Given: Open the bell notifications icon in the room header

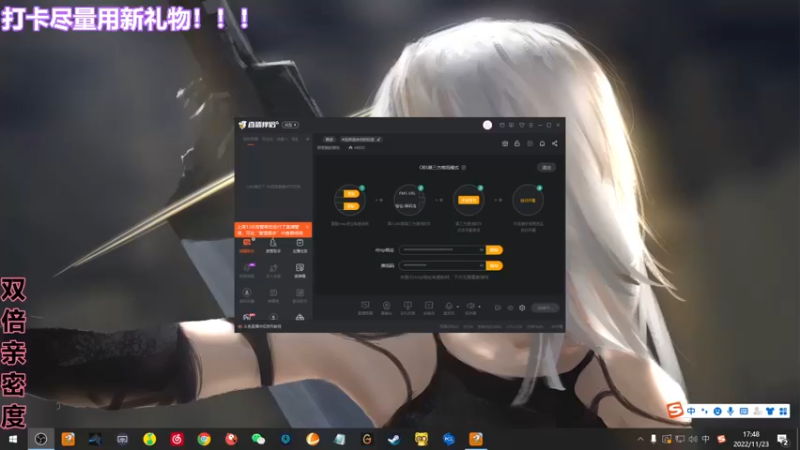Looking at the screenshot, I should [542, 143].
